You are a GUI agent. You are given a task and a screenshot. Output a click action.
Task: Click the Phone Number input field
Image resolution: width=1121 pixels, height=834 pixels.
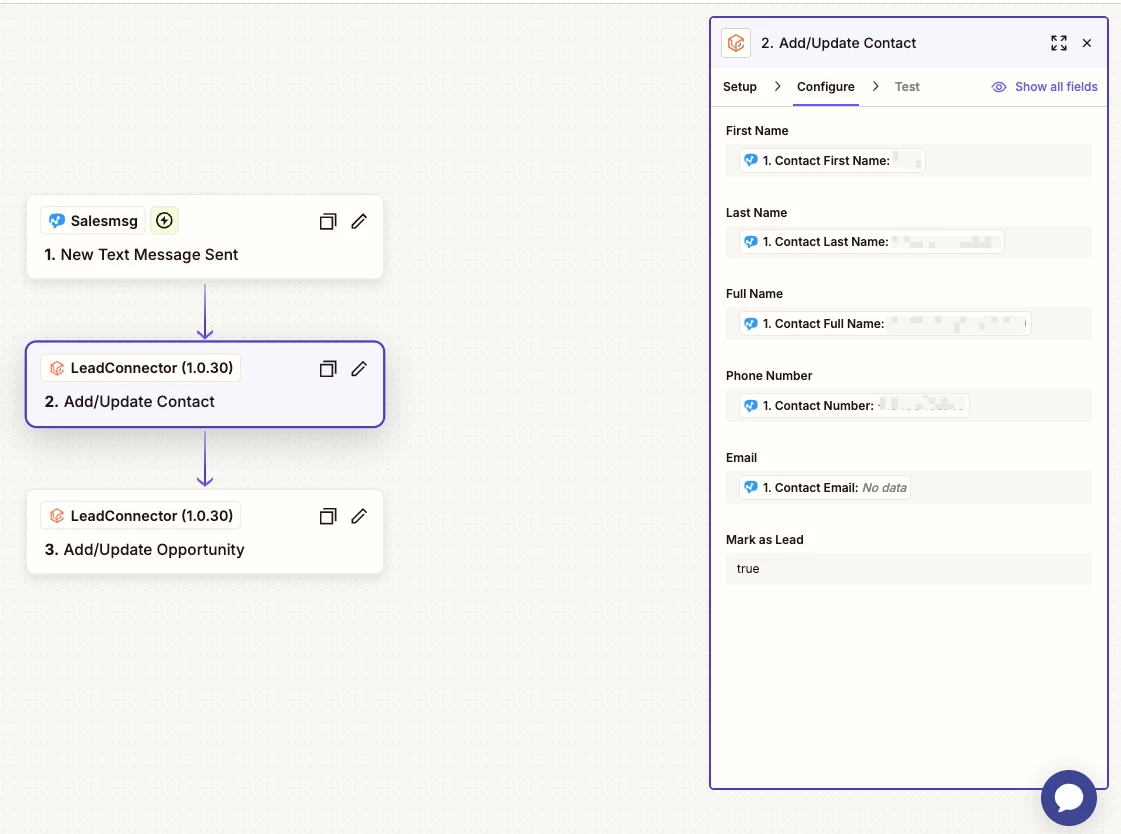coord(909,406)
